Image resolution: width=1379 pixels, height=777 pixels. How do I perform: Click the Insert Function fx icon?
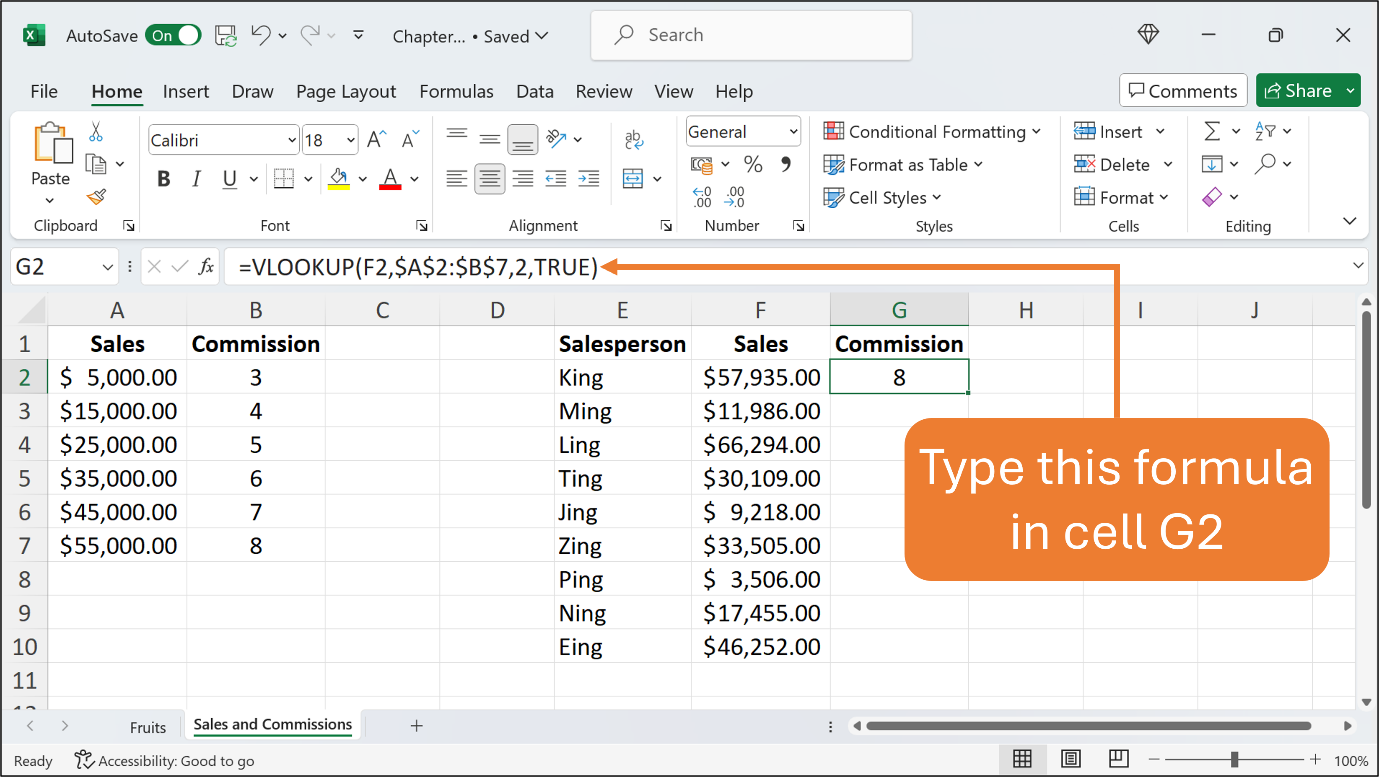[207, 267]
